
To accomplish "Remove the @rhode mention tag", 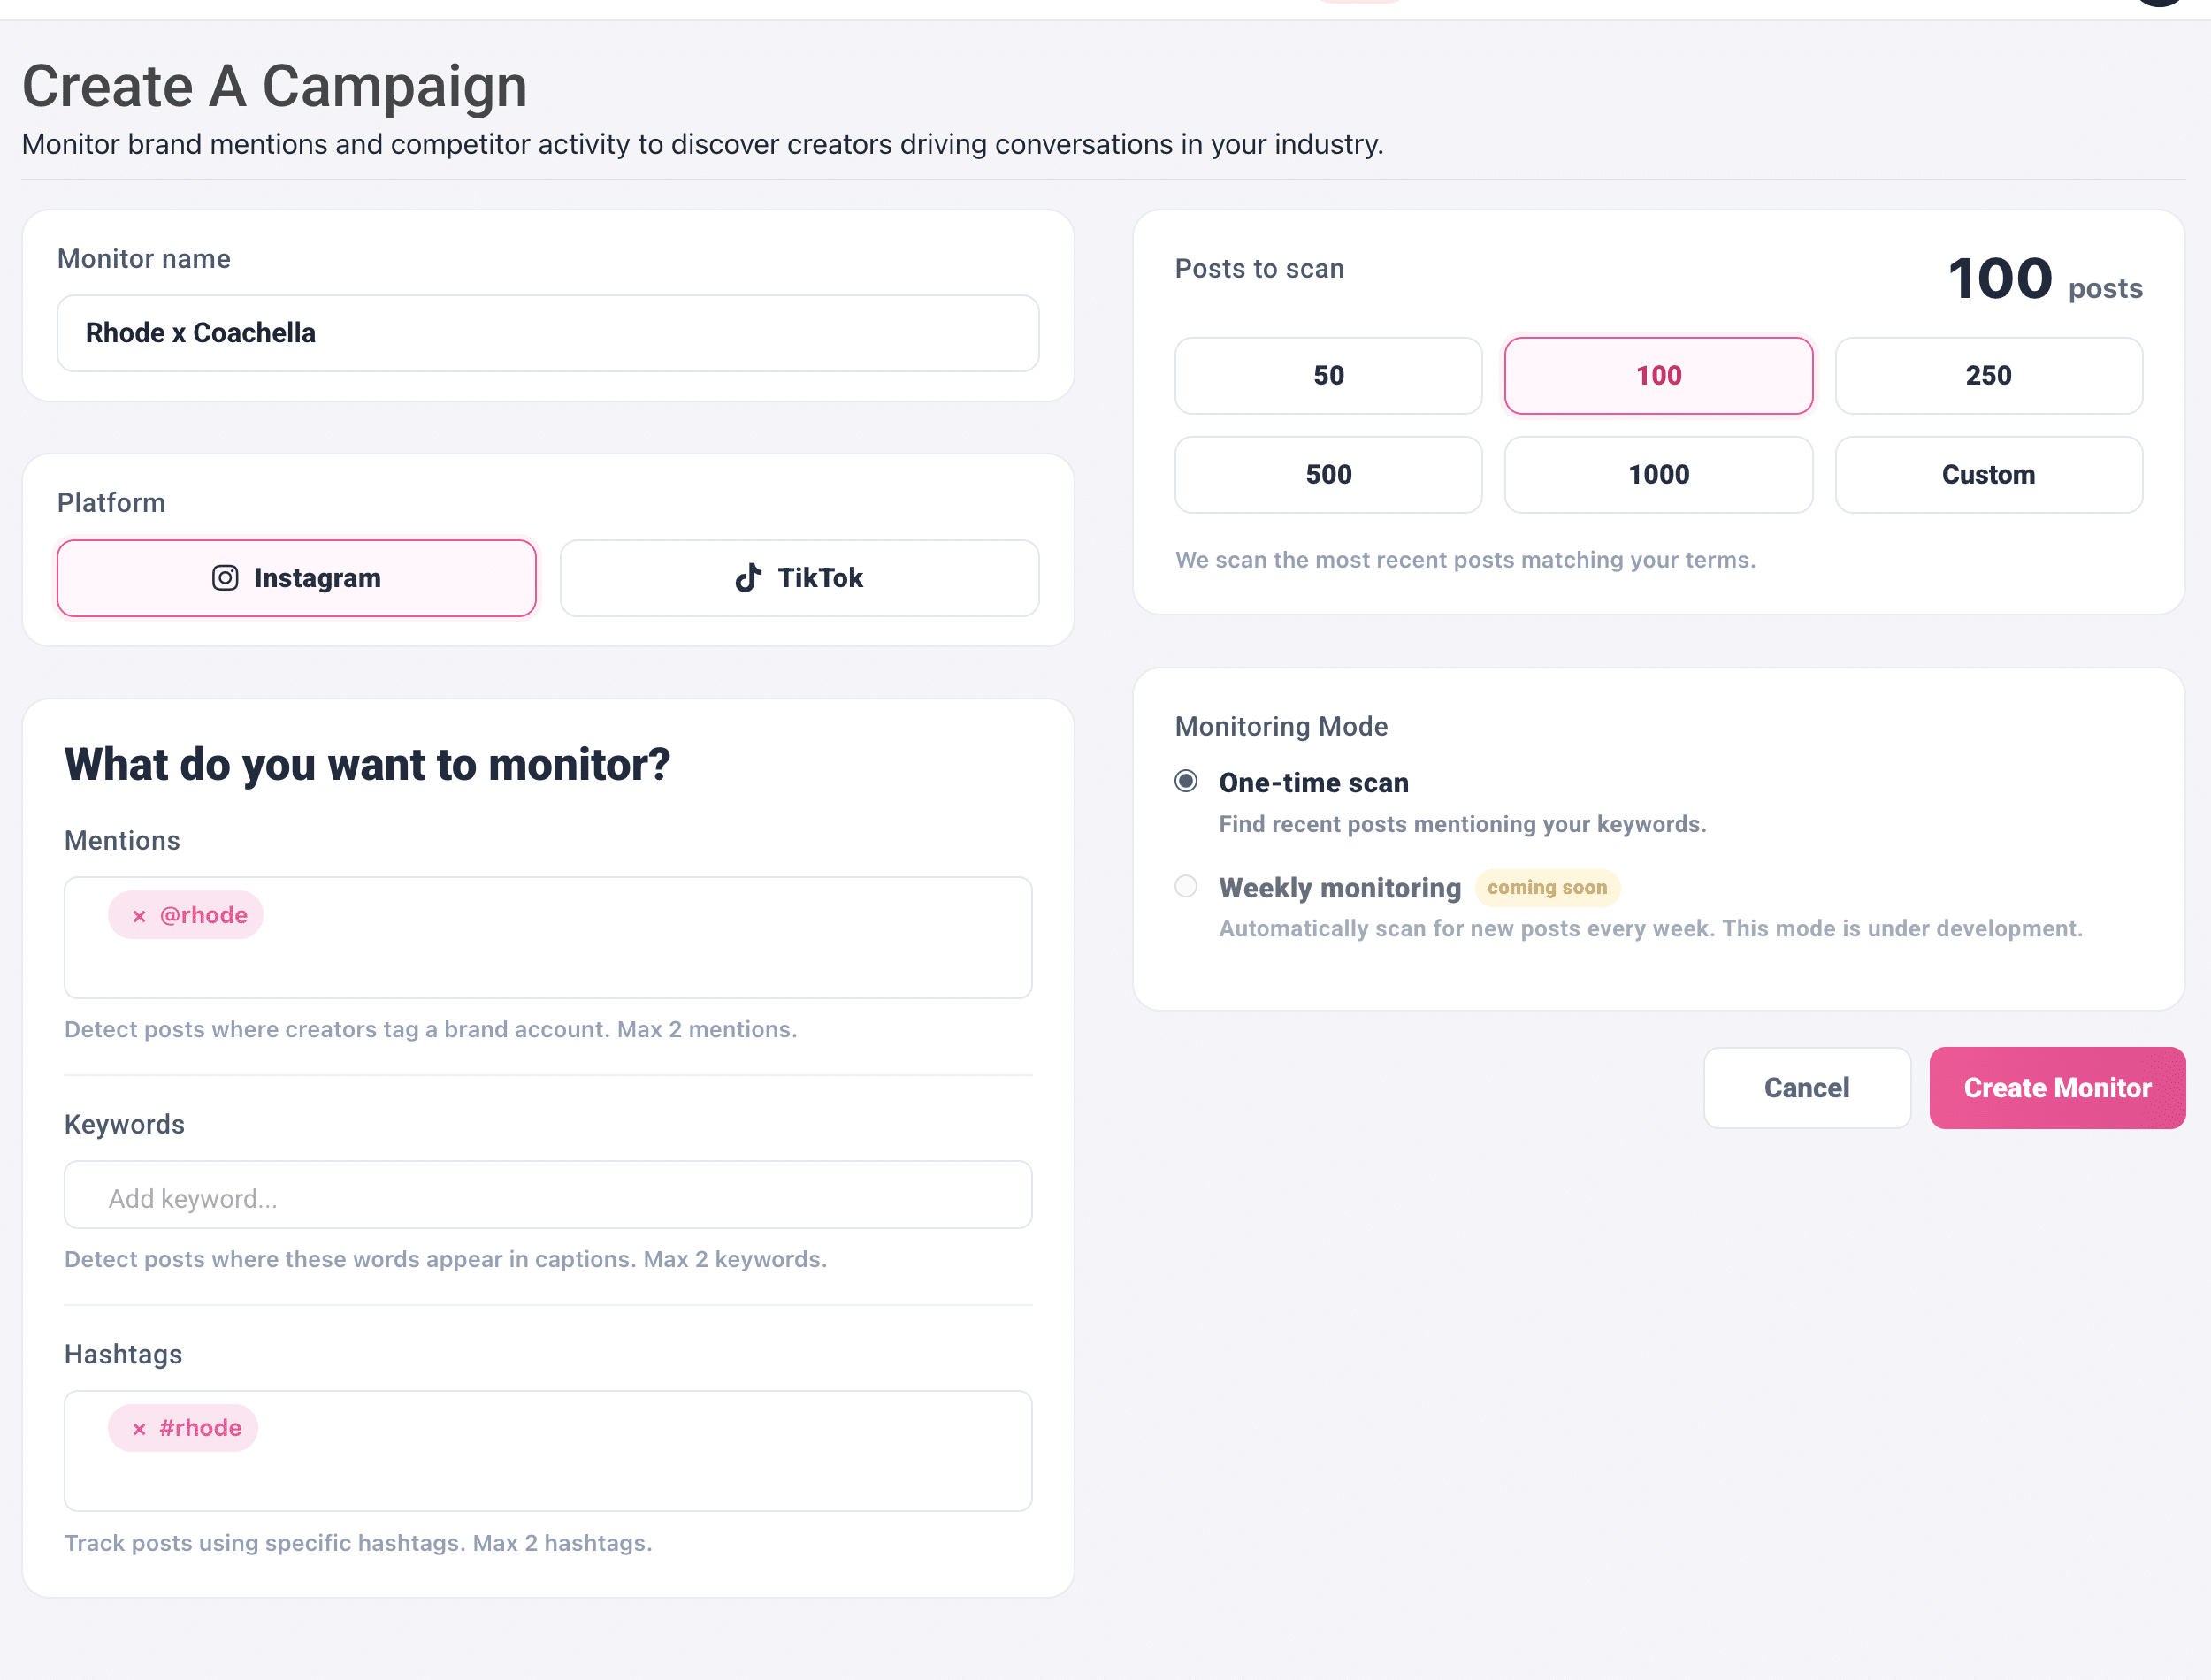I will [x=139, y=914].
